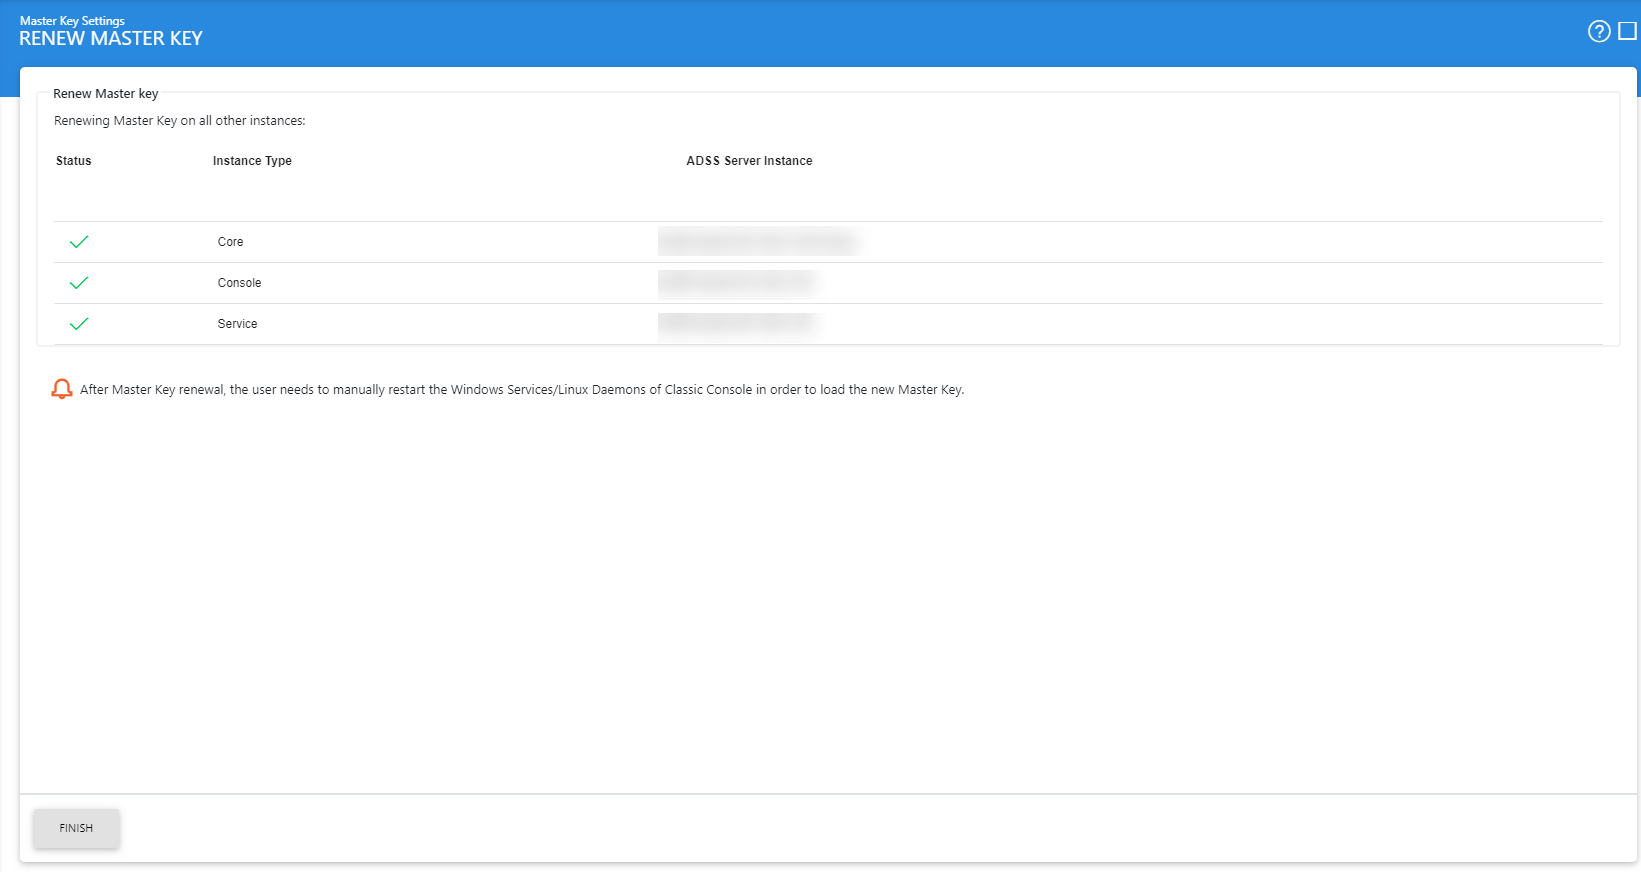Click the green checkmark in the Core row

pos(79,242)
